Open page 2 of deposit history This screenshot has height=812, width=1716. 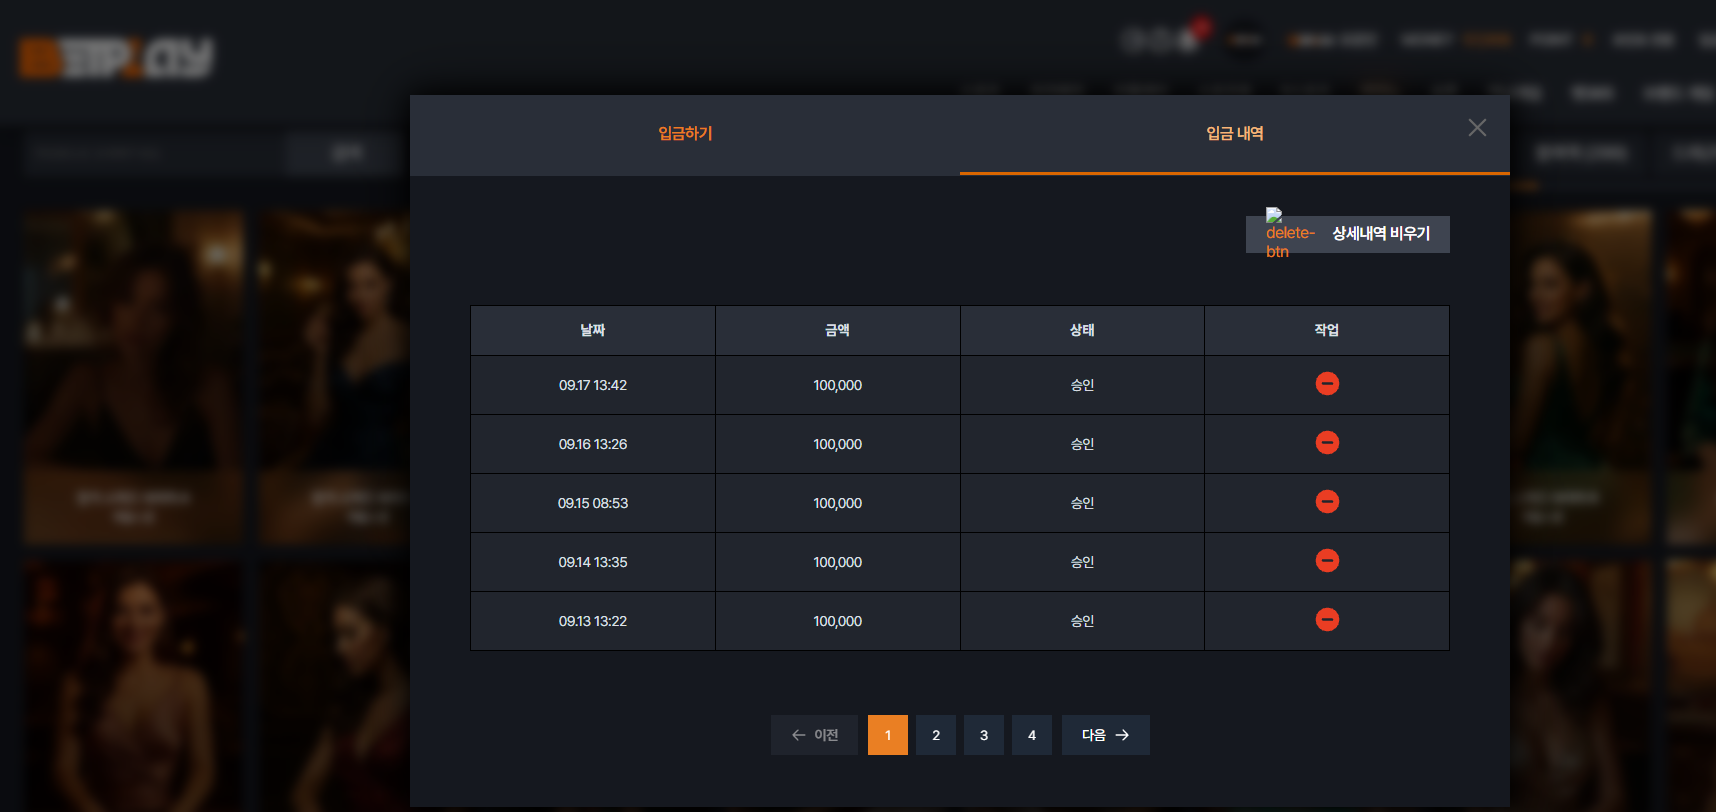(x=936, y=735)
